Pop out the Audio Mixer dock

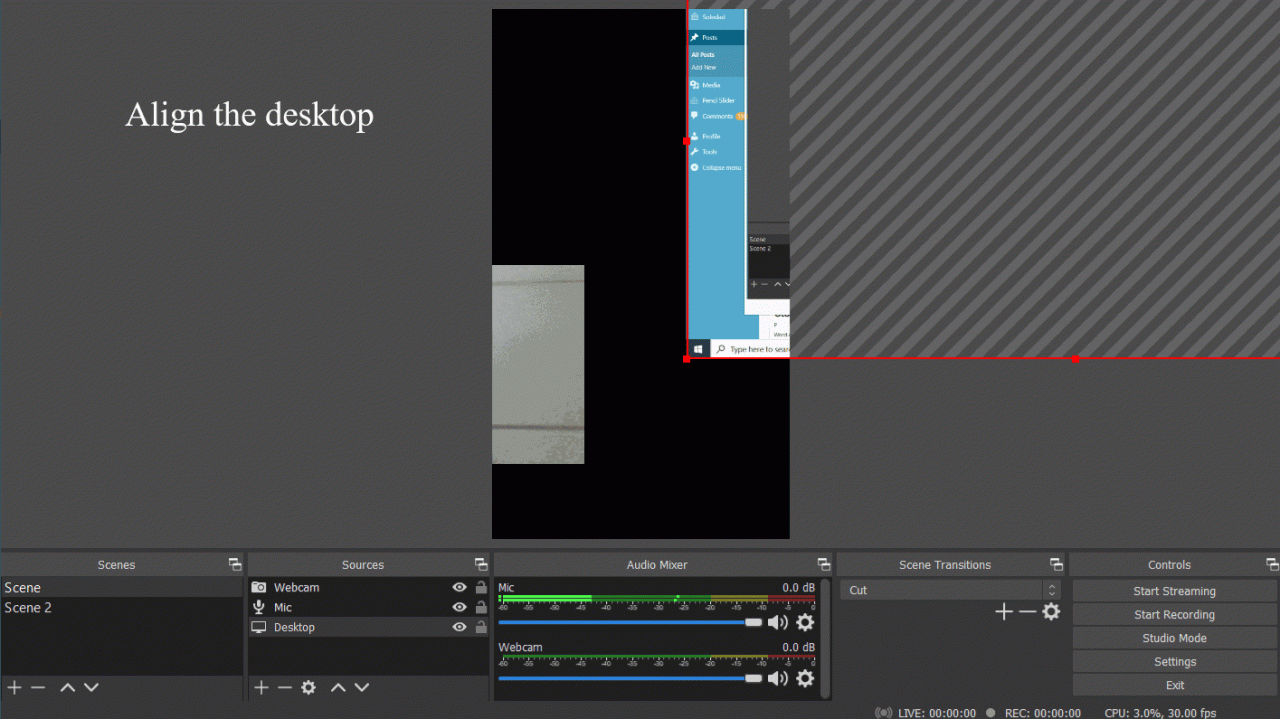(x=823, y=565)
